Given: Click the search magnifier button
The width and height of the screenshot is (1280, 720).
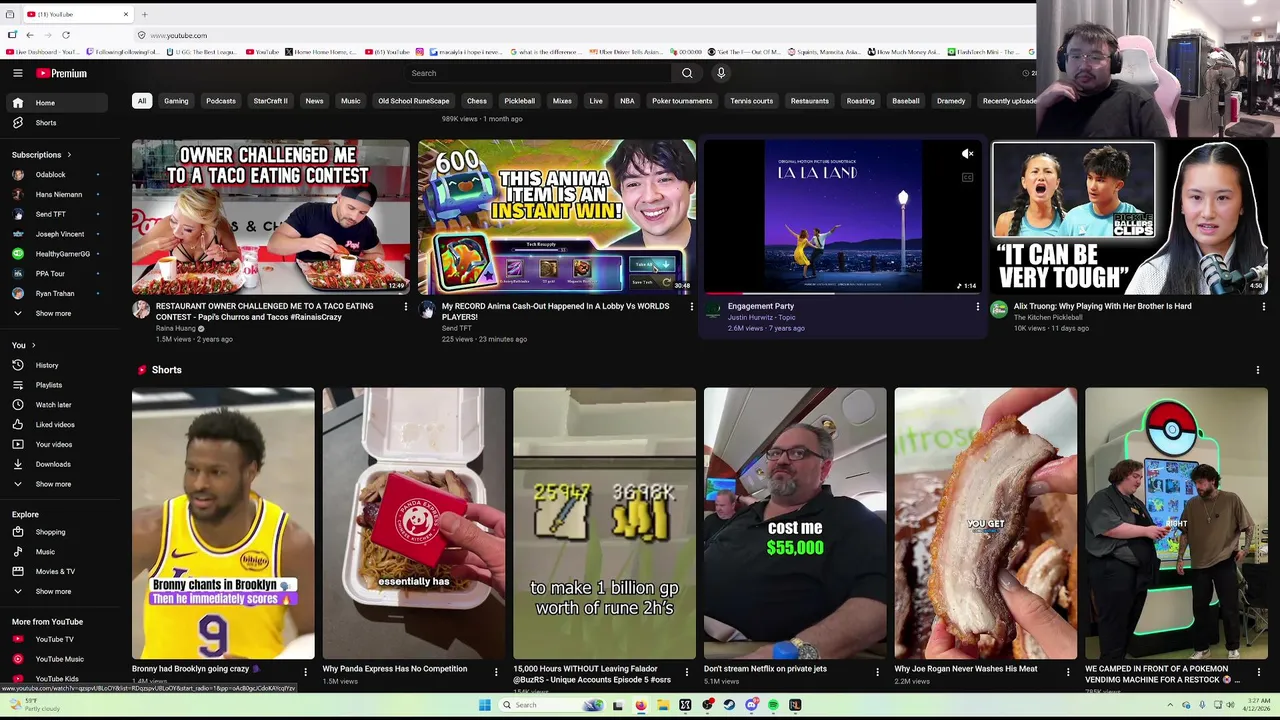Looking at the screenshot, I should point(687,73).
